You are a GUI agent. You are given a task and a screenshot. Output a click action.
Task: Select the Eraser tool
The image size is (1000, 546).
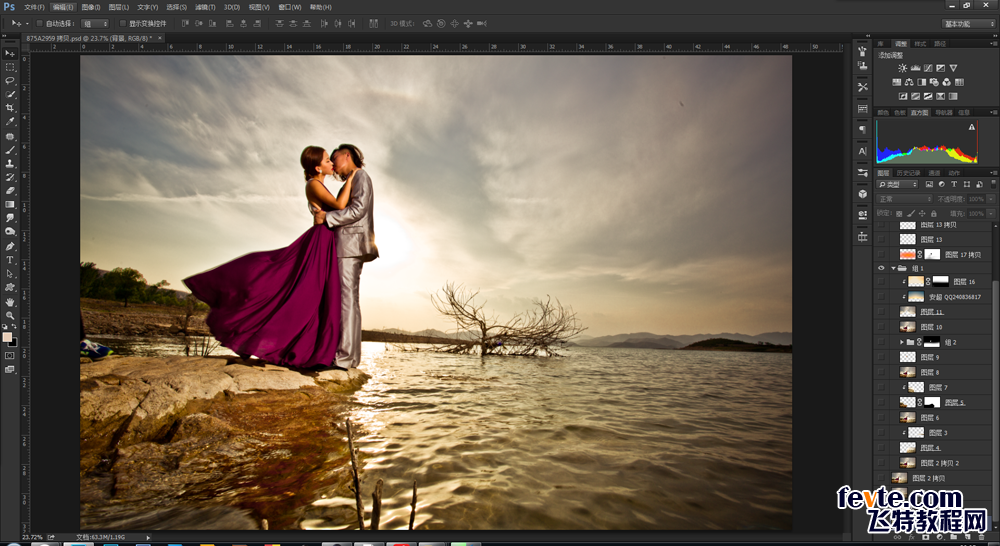[x=10, y=191]
